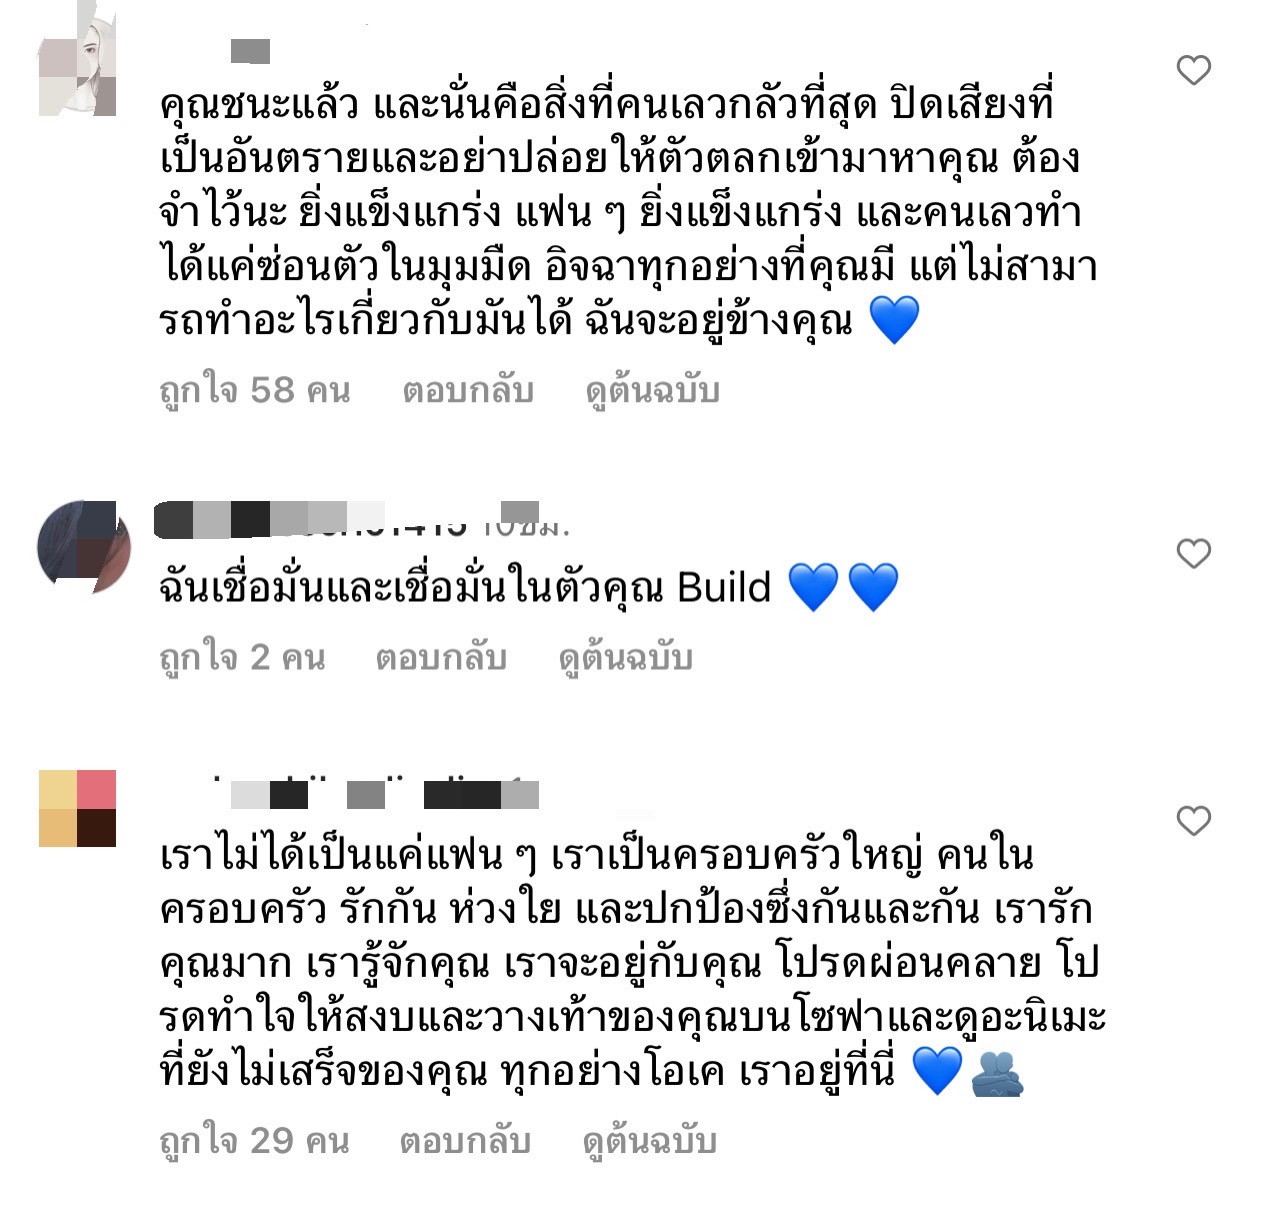The width and height of the screenshot is (1284, 1221).
Task: Open the avatar of the Build commenter
Action: tap(84, 548)
